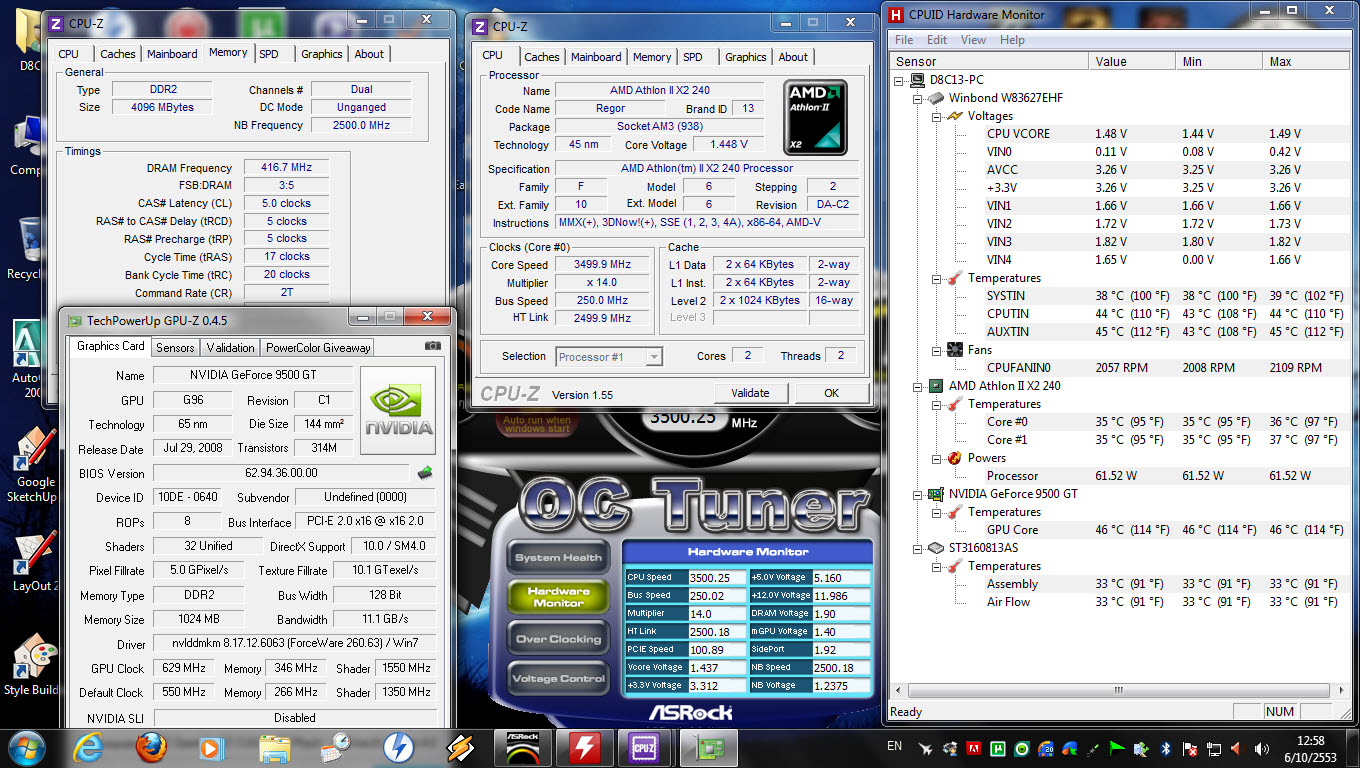Open the View menu in HWMonitor
Viewport: 1360px width, 768px height.
[974, 40]
